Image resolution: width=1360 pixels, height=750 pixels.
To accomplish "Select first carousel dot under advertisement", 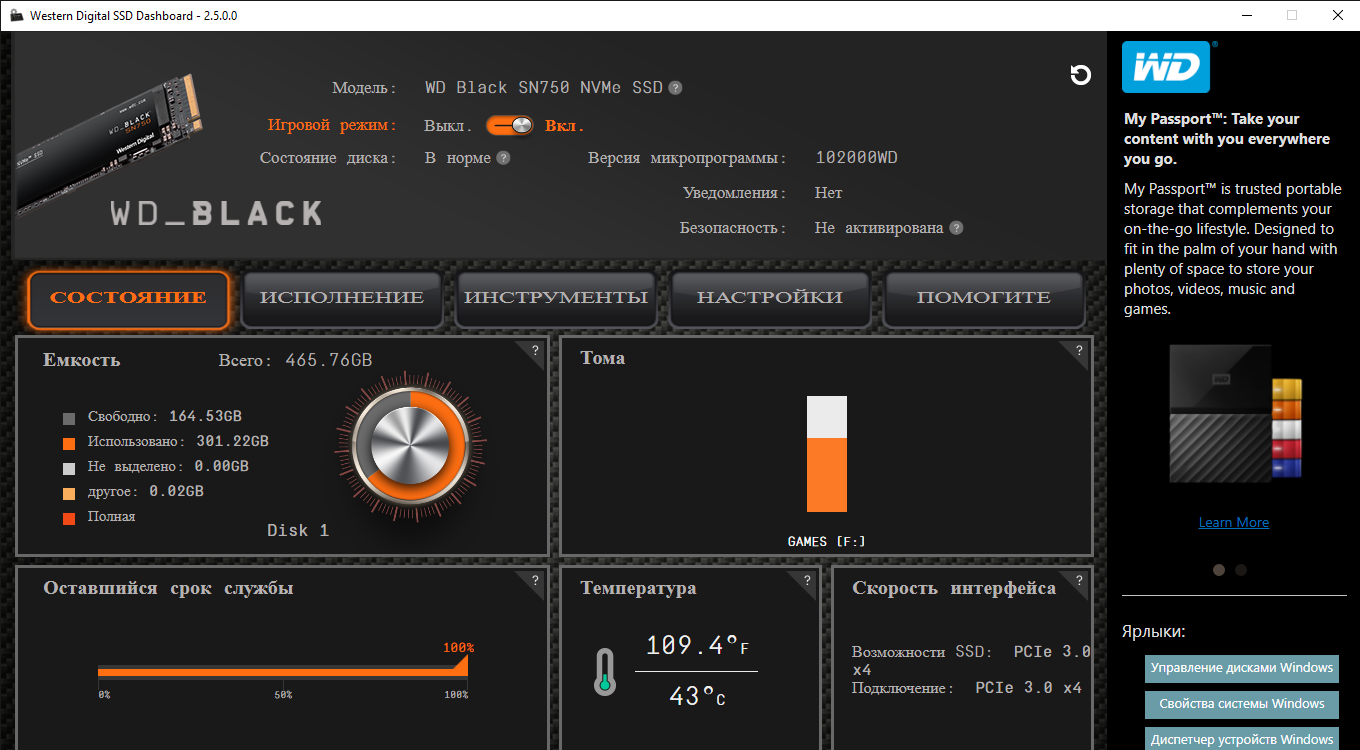I will pos(1219,570).
